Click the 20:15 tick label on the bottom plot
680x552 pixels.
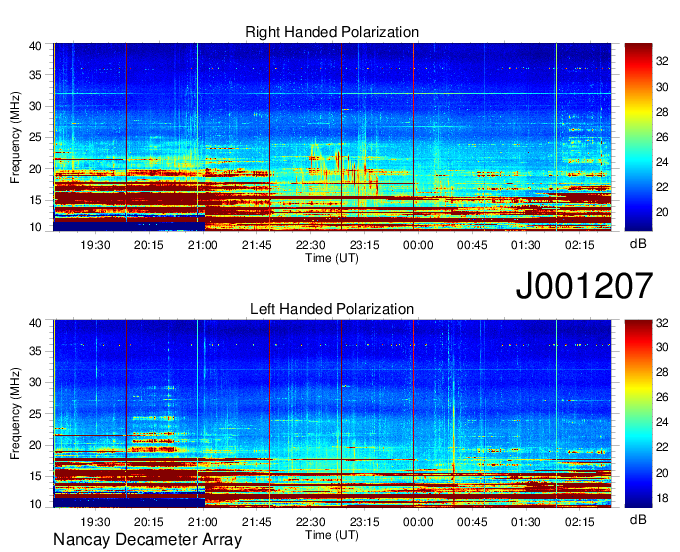click(149, 522)
